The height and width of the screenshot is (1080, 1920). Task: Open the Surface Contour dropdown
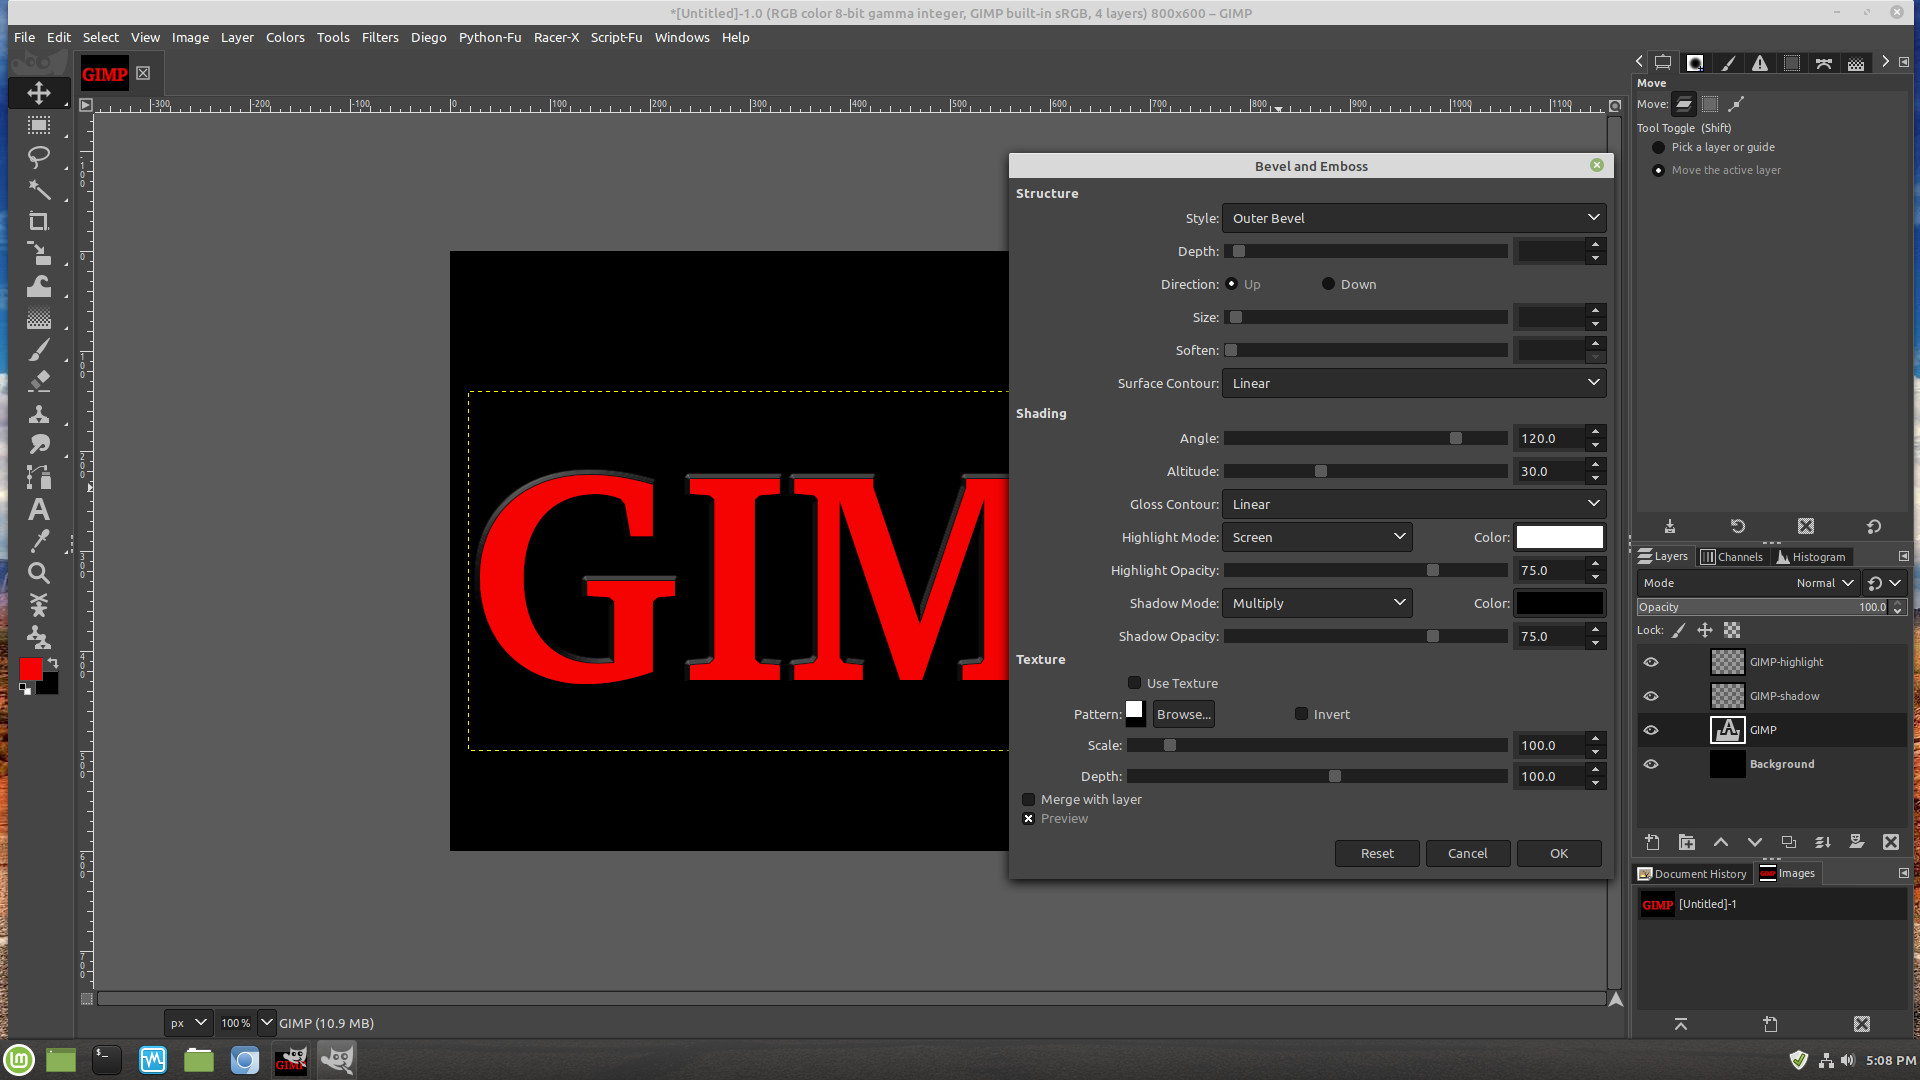click(1414, 383)
